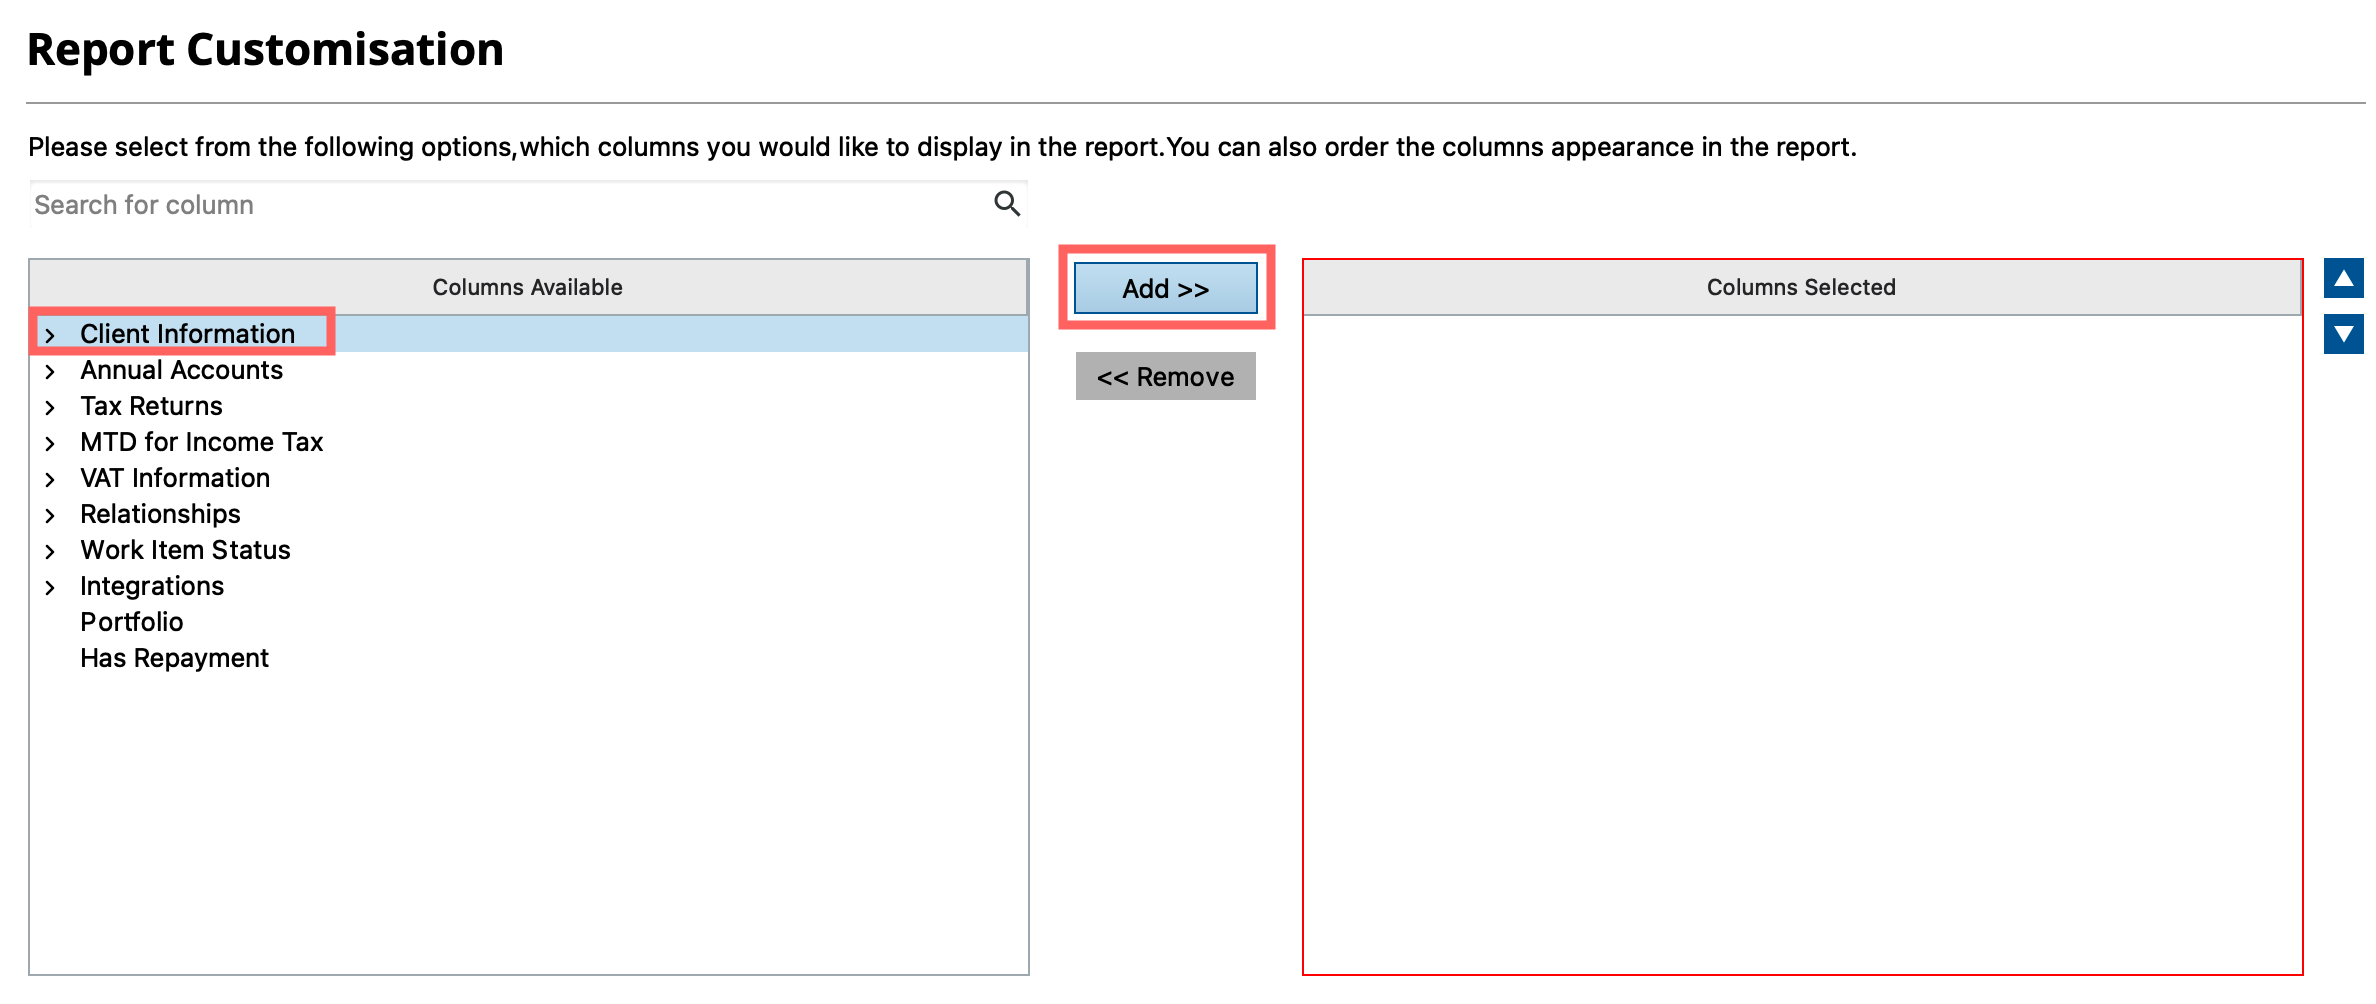Expand the VAT Information chevron
2376x1004 pixels.
coord(50,479)
